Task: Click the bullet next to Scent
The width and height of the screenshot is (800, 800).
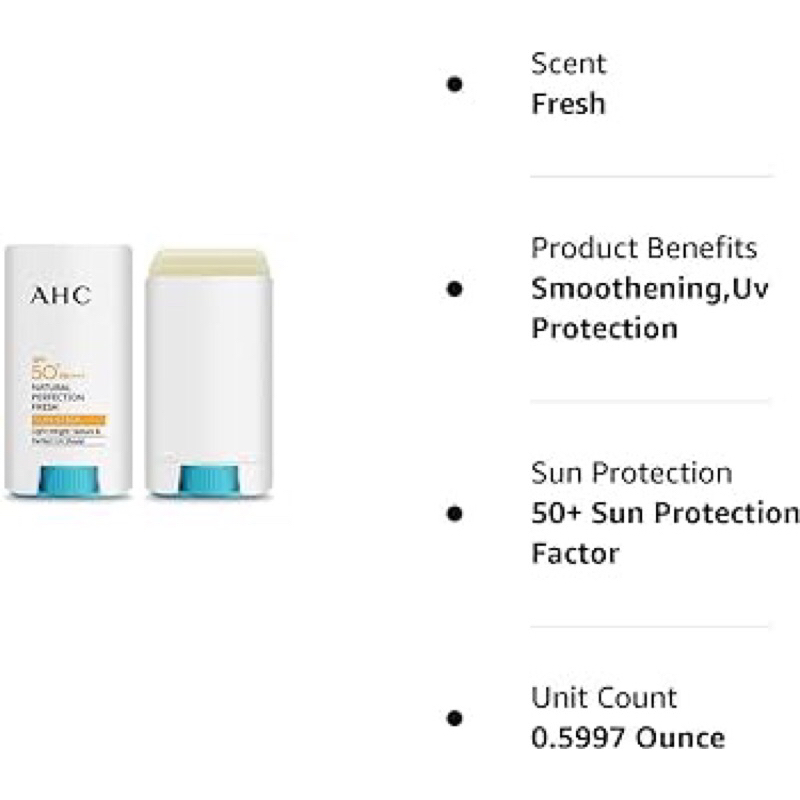Action: (x=454, y=84)
